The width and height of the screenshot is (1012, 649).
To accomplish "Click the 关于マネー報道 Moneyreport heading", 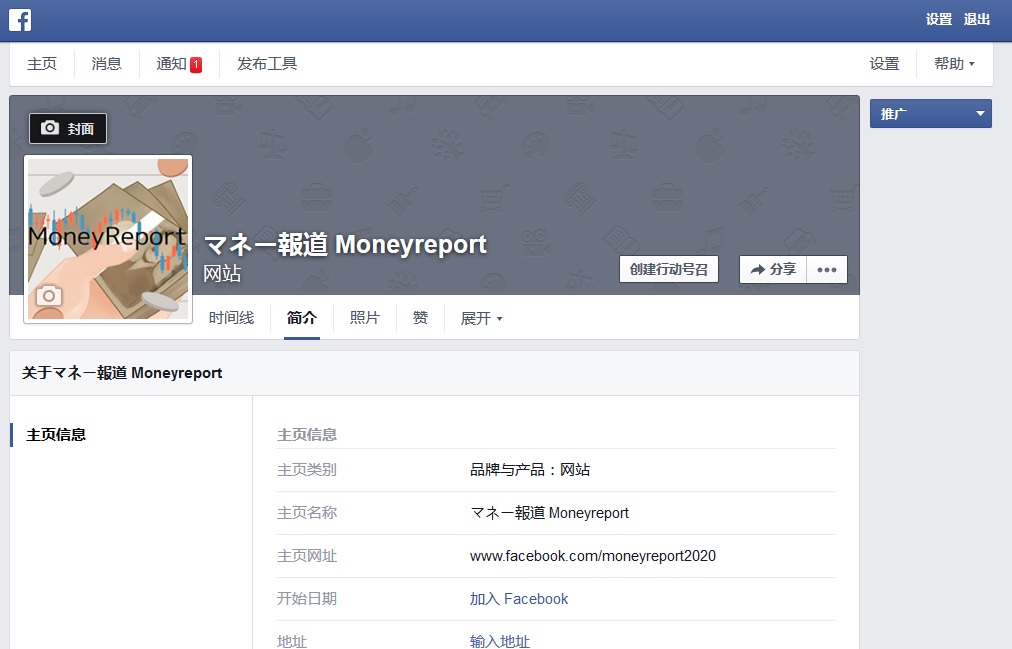I will tap(122, 373).
